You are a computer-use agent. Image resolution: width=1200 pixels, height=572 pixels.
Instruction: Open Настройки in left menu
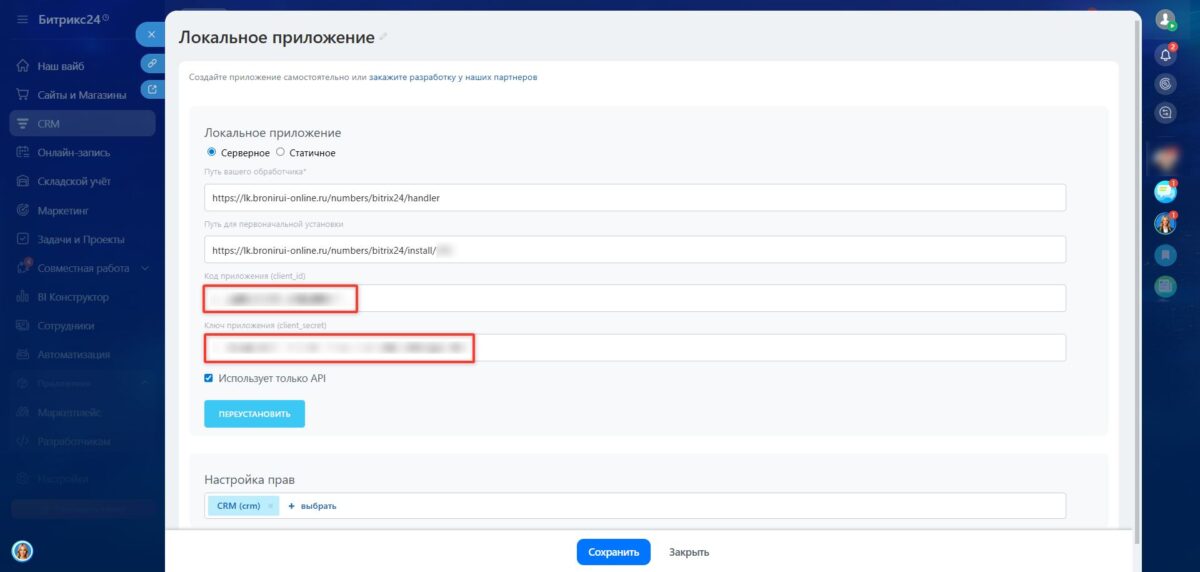click(63, 479)
